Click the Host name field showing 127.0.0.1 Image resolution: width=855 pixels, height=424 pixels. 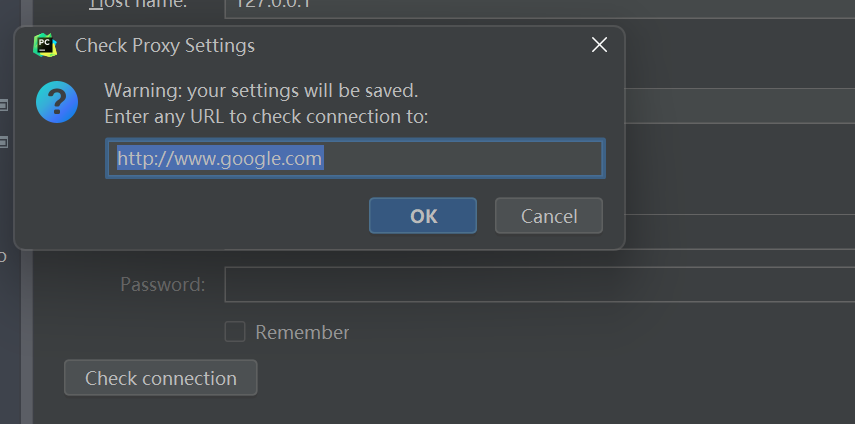pyautogui.click(x=540, y=8)
